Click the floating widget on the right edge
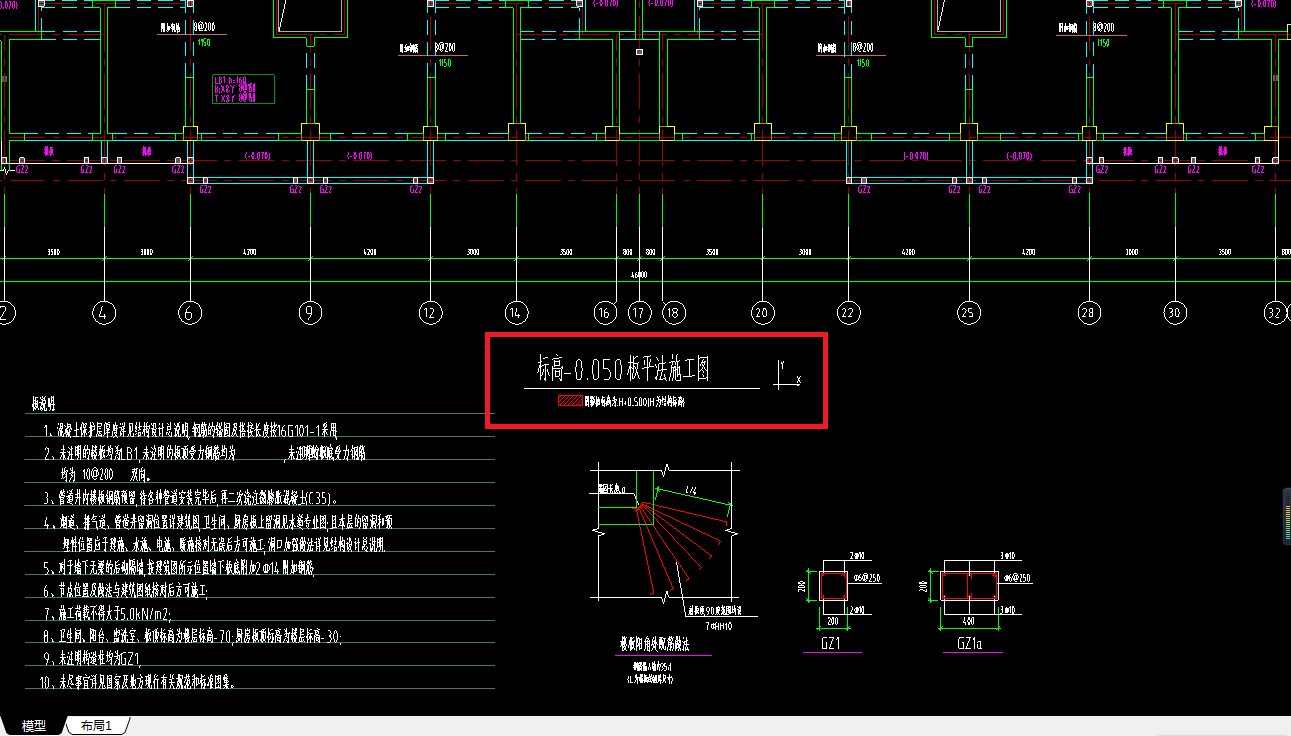This screenshot has width=1291, height=736. 1287,516
